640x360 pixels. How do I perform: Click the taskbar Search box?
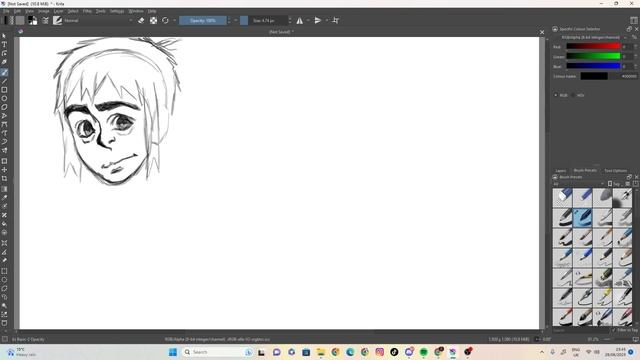[x=218, y=352]
